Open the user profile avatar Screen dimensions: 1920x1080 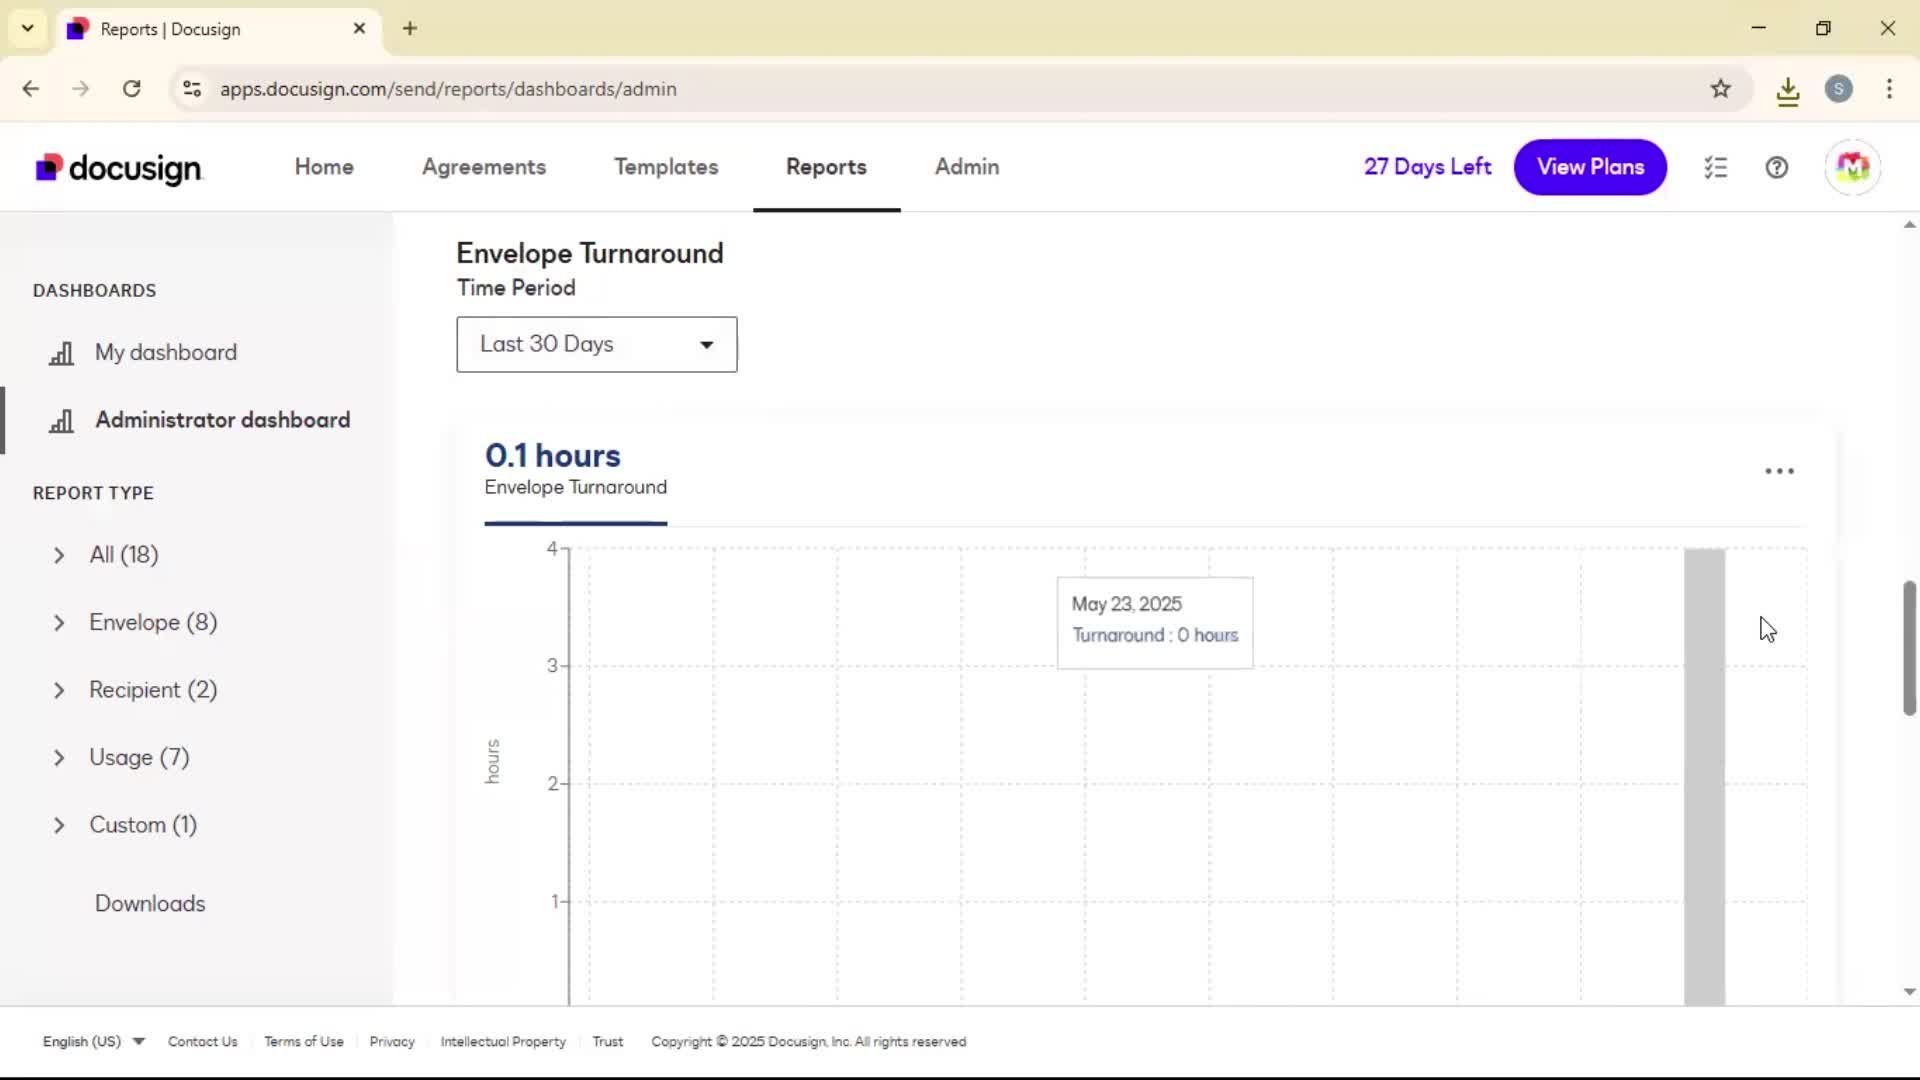click(x=1853, y=167)
